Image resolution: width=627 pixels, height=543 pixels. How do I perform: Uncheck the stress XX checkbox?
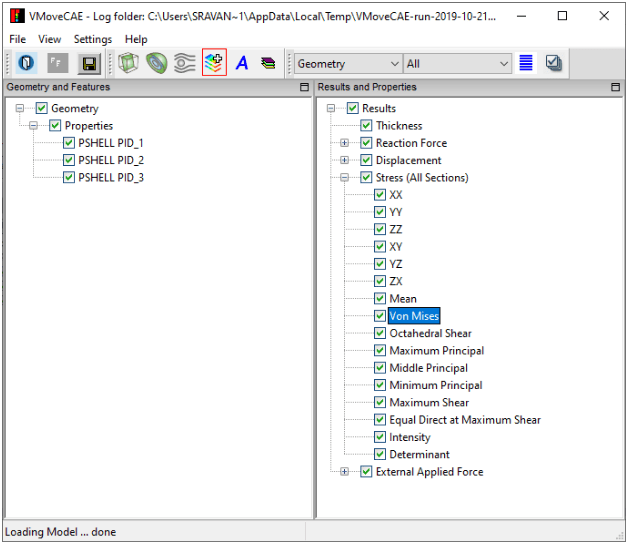[380, 195]
